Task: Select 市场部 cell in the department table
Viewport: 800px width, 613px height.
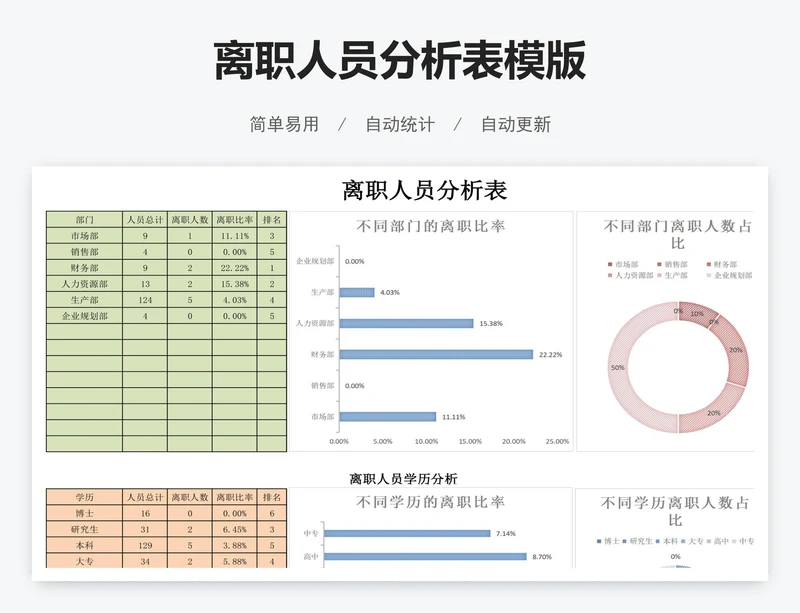Action: click(x=84, y=236)
